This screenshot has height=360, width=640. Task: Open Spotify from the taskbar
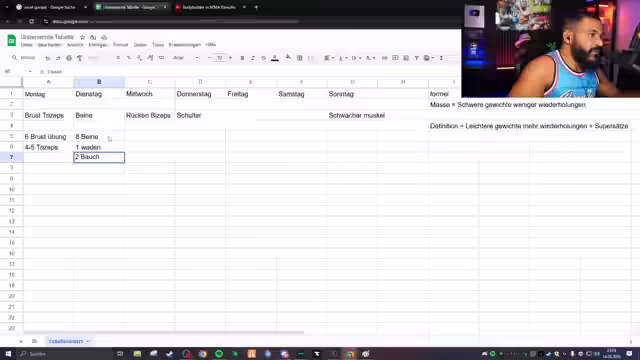coord(219,354)
